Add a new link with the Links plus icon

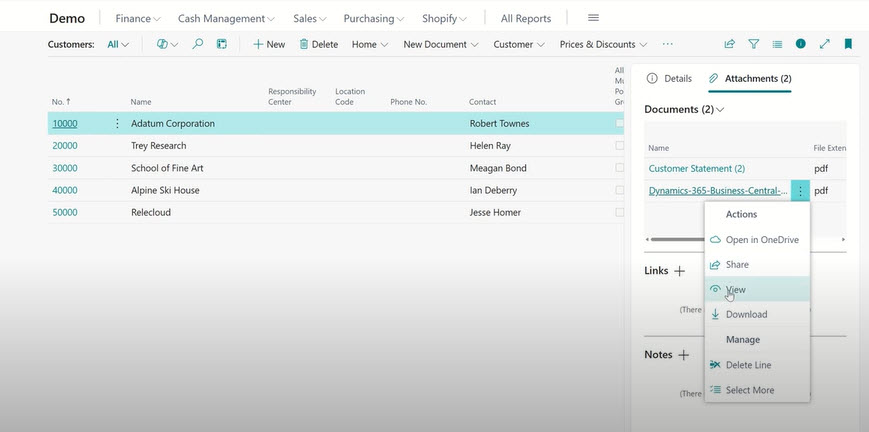coord(679,271)
